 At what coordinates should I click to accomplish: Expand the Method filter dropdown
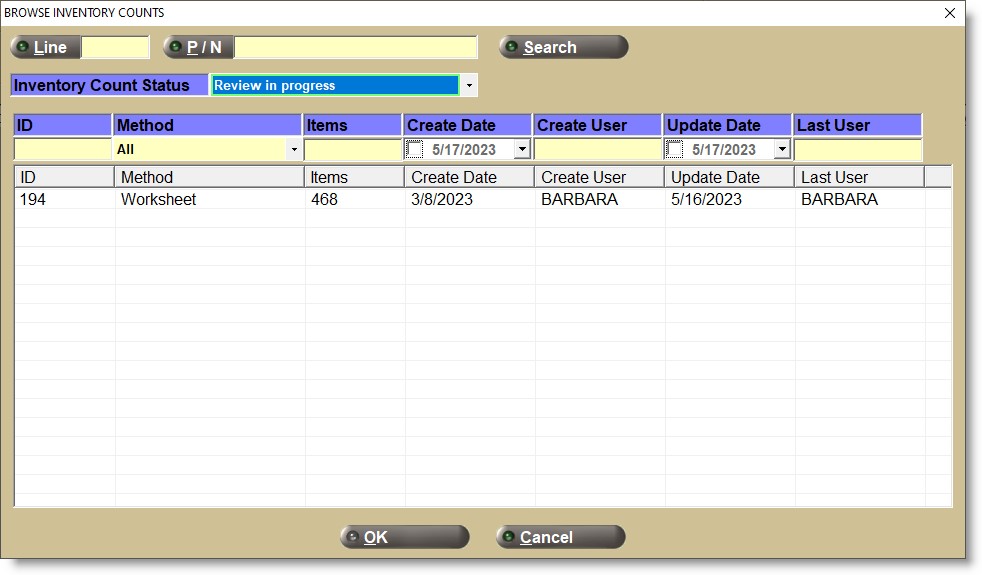(293, 150)
